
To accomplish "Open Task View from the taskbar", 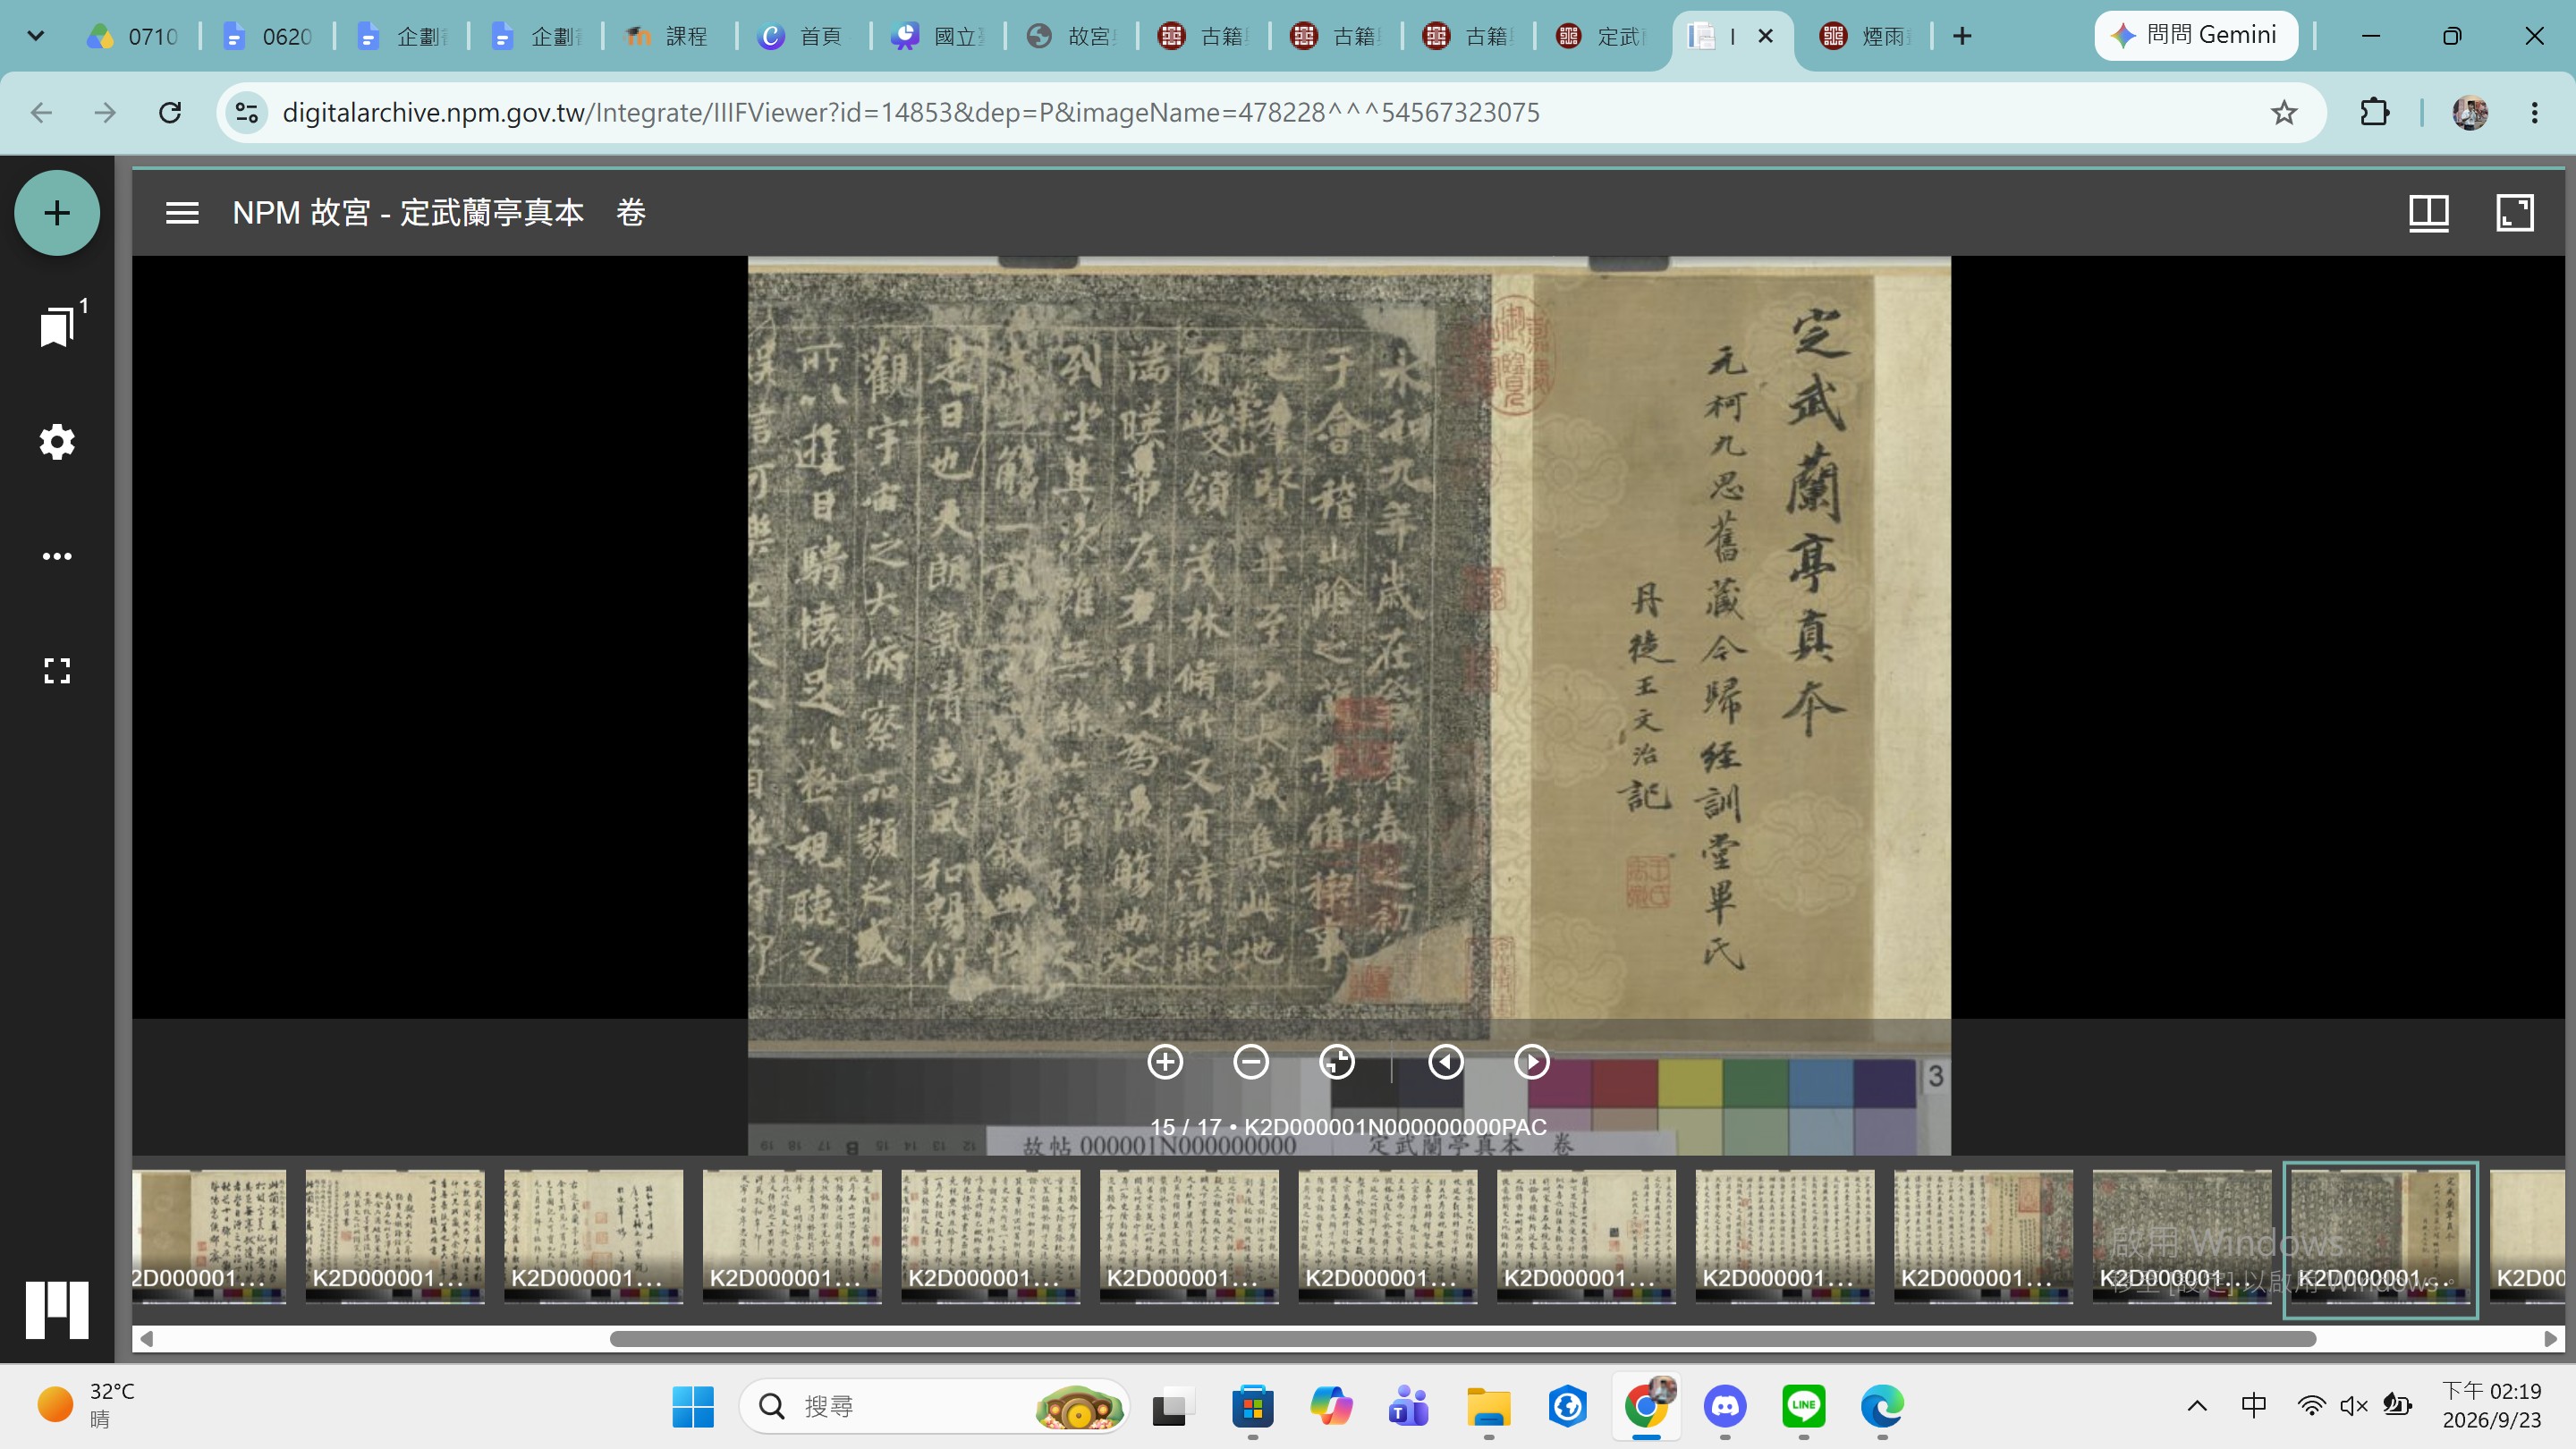I will [1173, 1407].
